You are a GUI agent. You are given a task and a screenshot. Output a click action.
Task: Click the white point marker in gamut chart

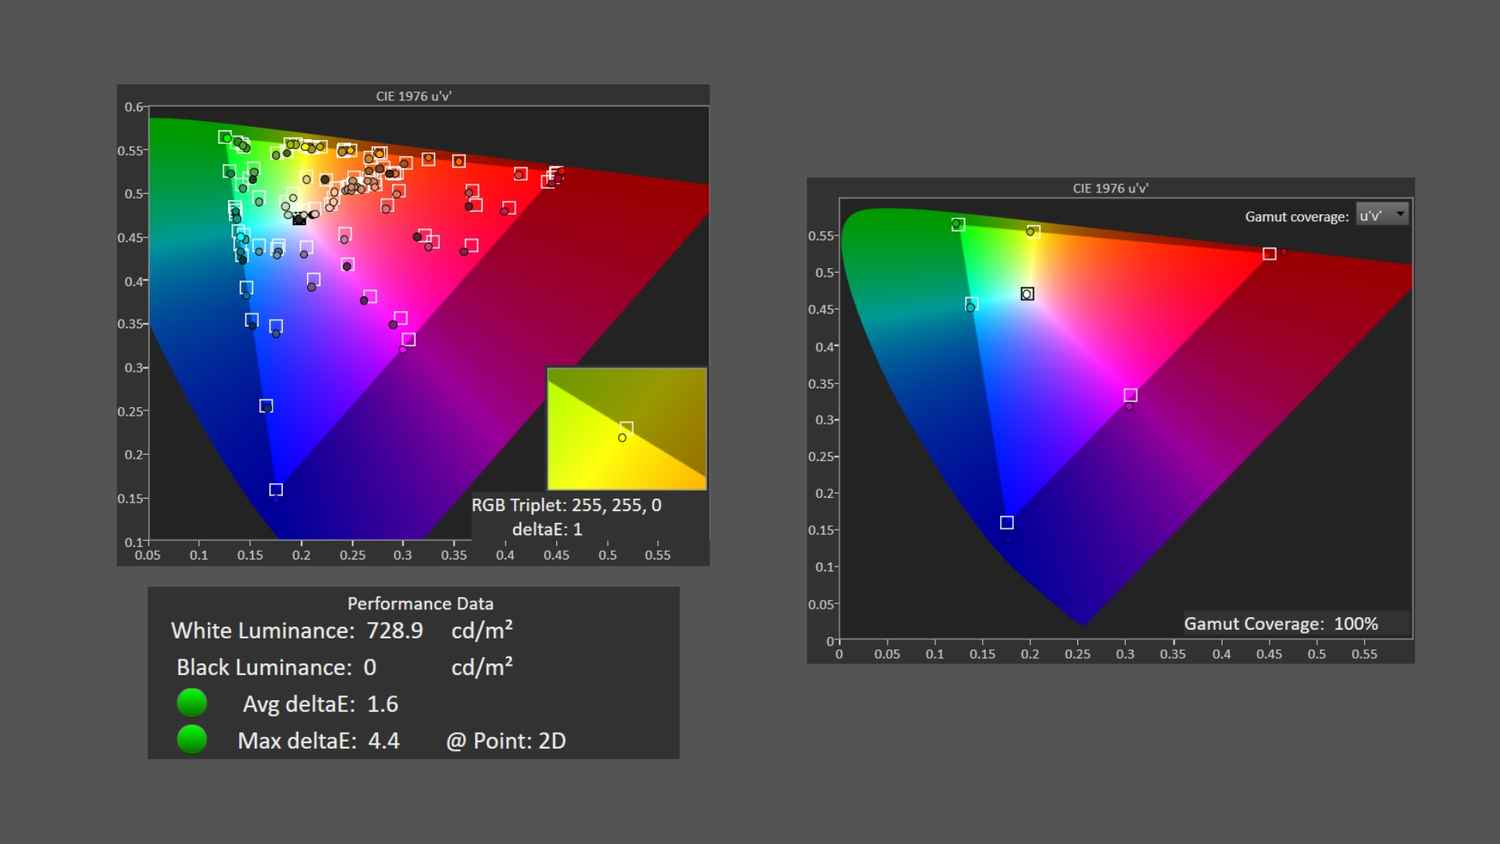(x=1027, y=294)
